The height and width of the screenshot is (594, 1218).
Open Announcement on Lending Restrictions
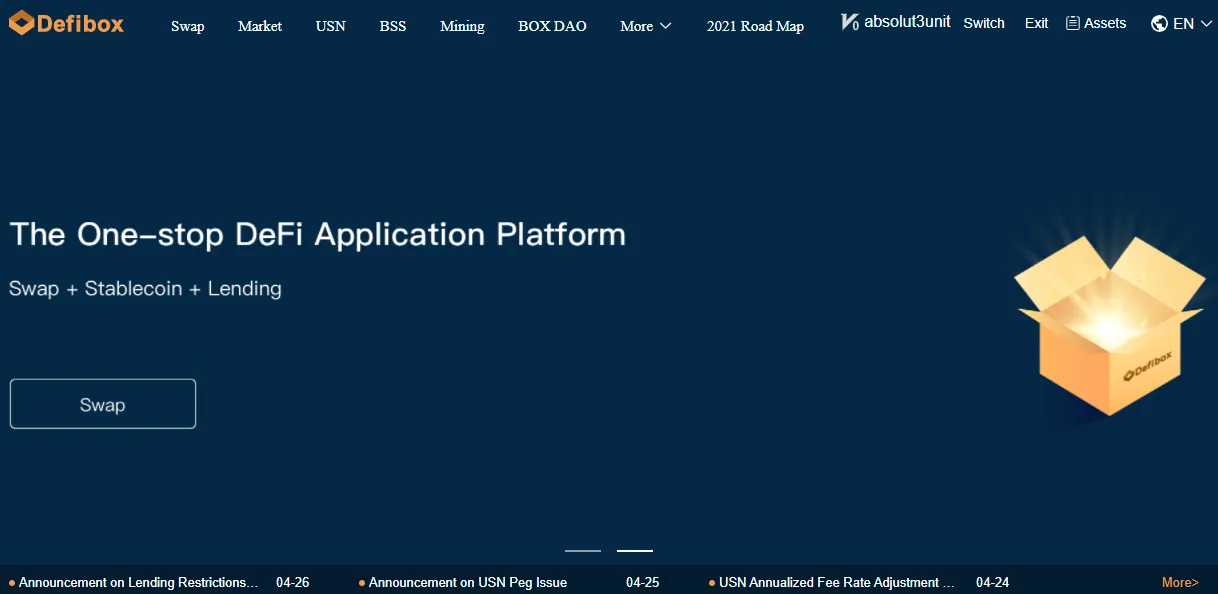click(x=138, y=582)
